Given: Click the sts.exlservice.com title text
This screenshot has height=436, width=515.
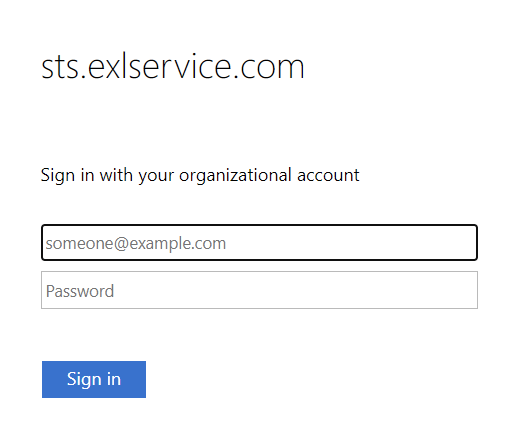Looking at the screenshot, I should tap(173, 67).
